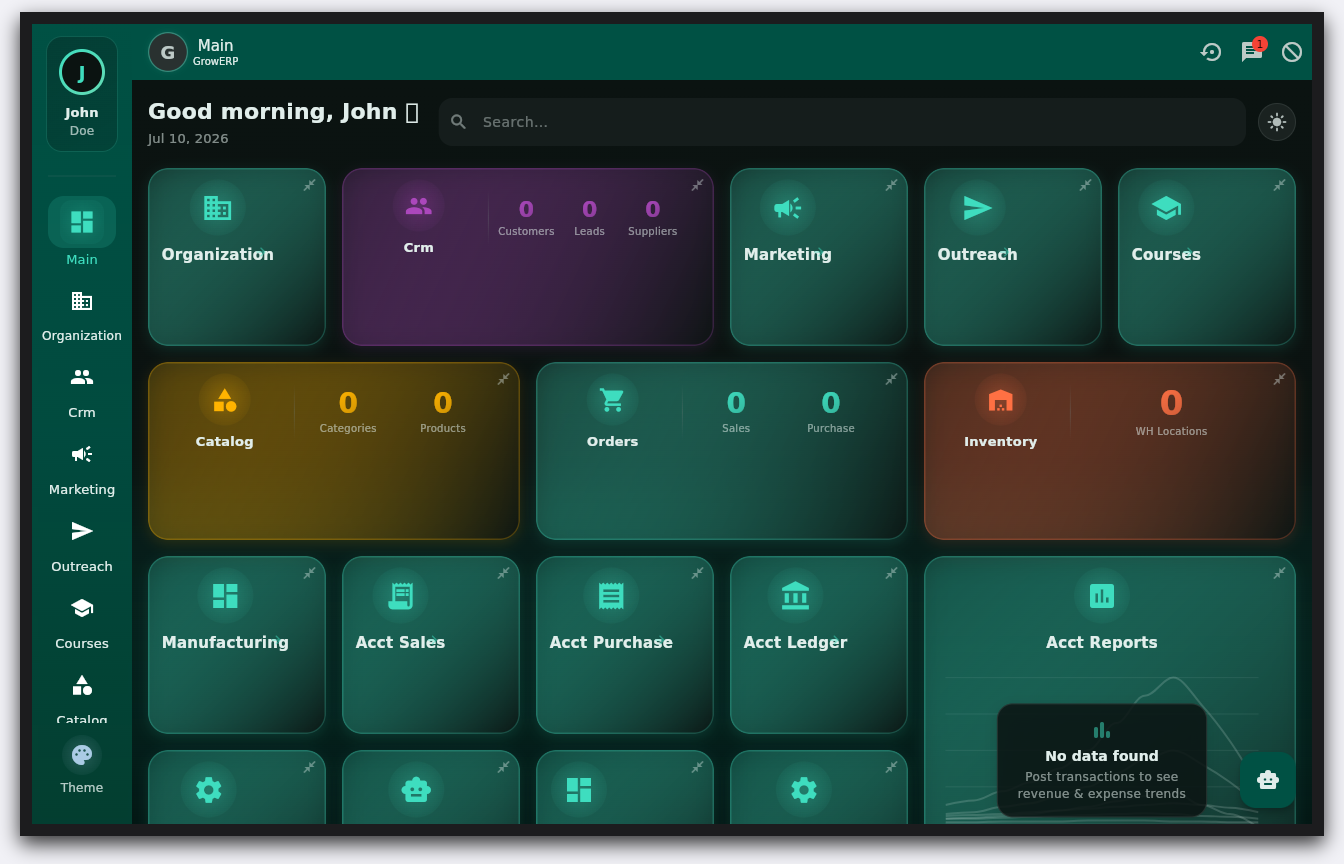The height and width of the screenshot is (864, 1344).
Task: Open the Marketing tile's megaphone icon
Action: [788, 208]
